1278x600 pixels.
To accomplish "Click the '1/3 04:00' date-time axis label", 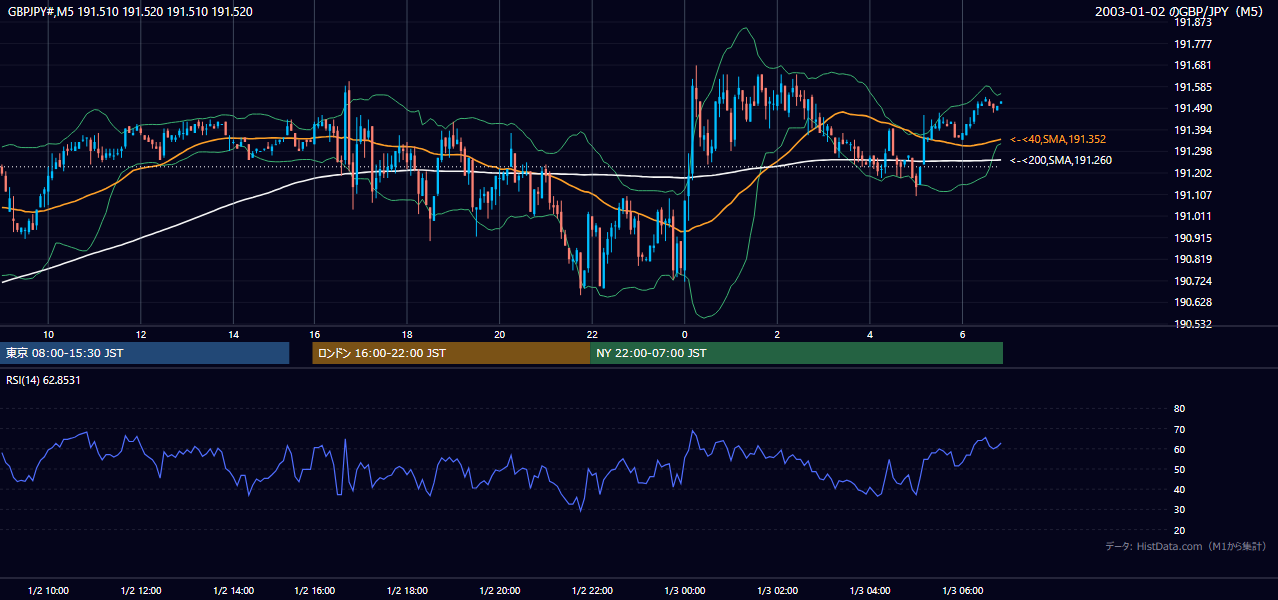I will (x=870, y=590).
